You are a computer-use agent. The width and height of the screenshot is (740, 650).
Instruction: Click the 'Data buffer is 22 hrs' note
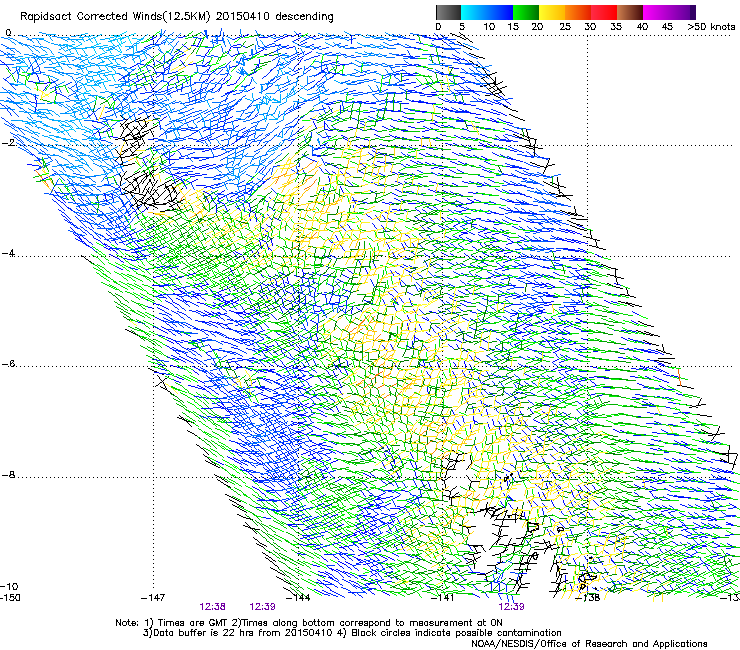coord(238,633)
